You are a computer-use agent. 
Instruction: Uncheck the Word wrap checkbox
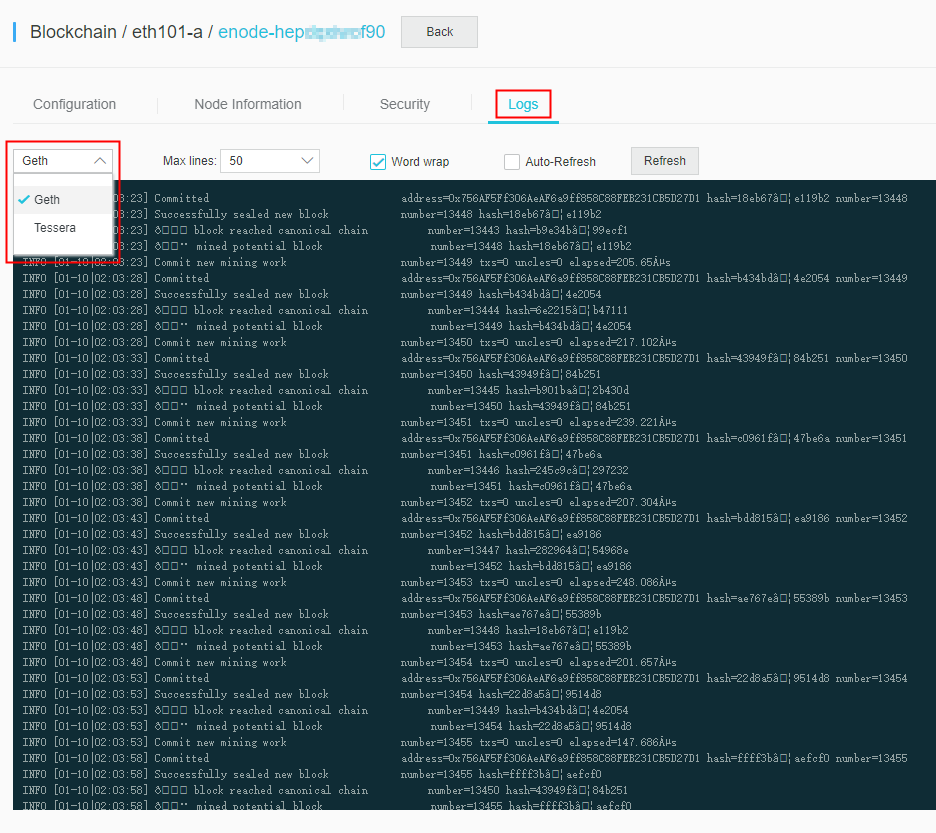tap(378, 162)
